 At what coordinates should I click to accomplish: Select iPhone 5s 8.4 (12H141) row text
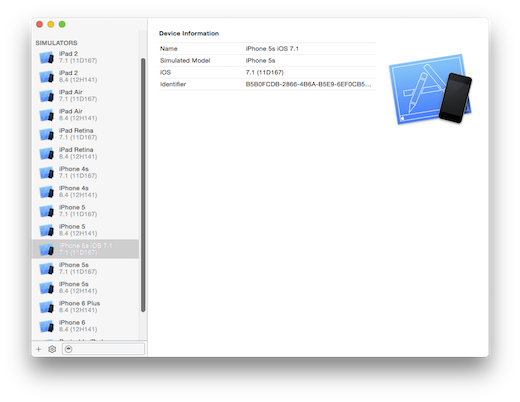(x=78, y=287)
